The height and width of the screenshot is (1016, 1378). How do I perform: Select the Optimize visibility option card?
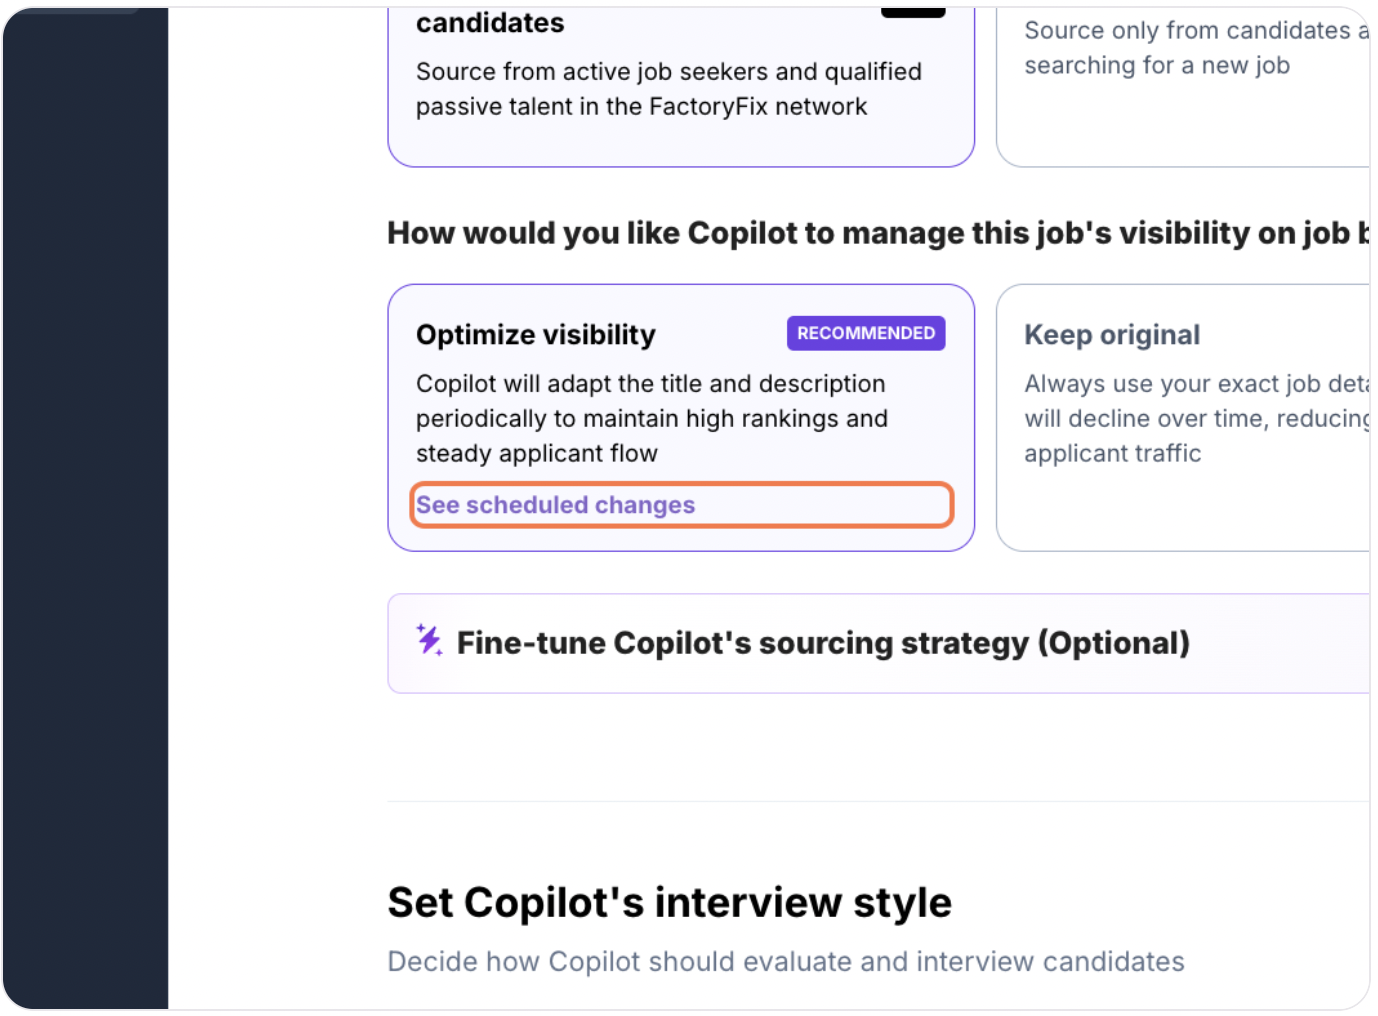pos(681,417)
